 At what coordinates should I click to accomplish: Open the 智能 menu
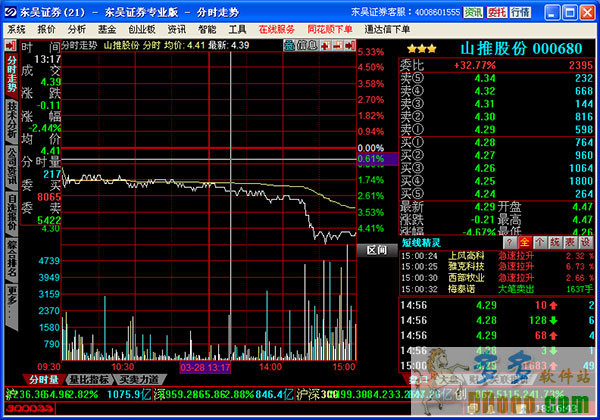tap(207, 29)
